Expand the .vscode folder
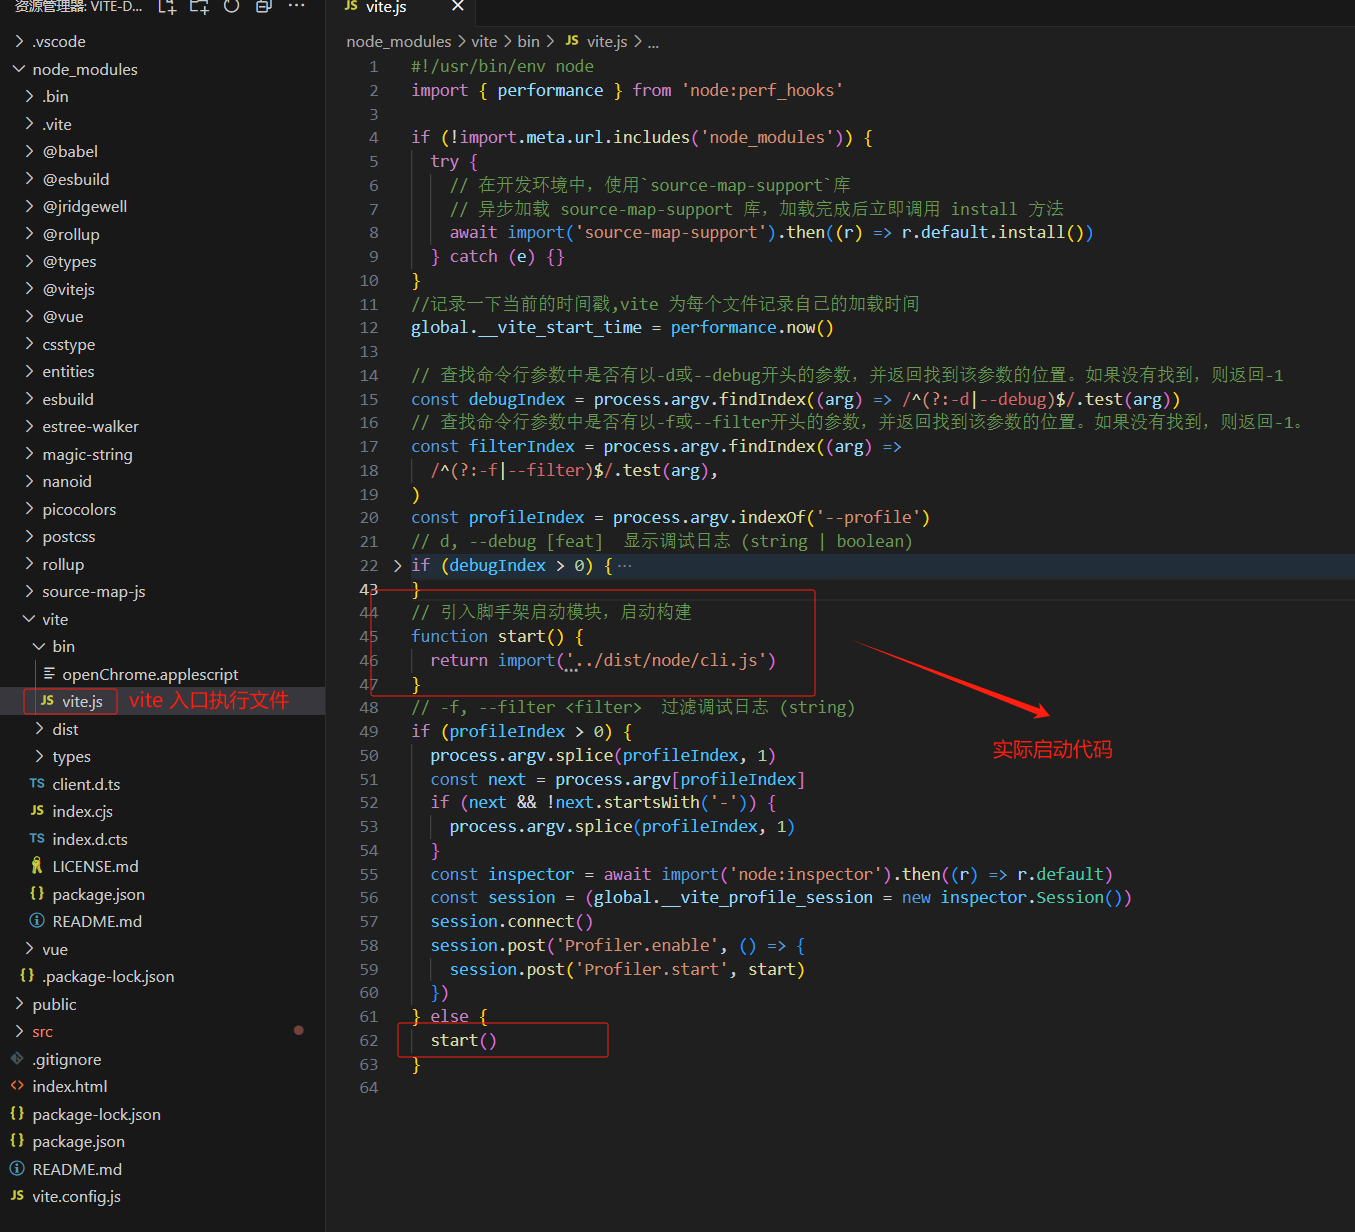Screen dimensions: 1355x1232 pos(19,41)
